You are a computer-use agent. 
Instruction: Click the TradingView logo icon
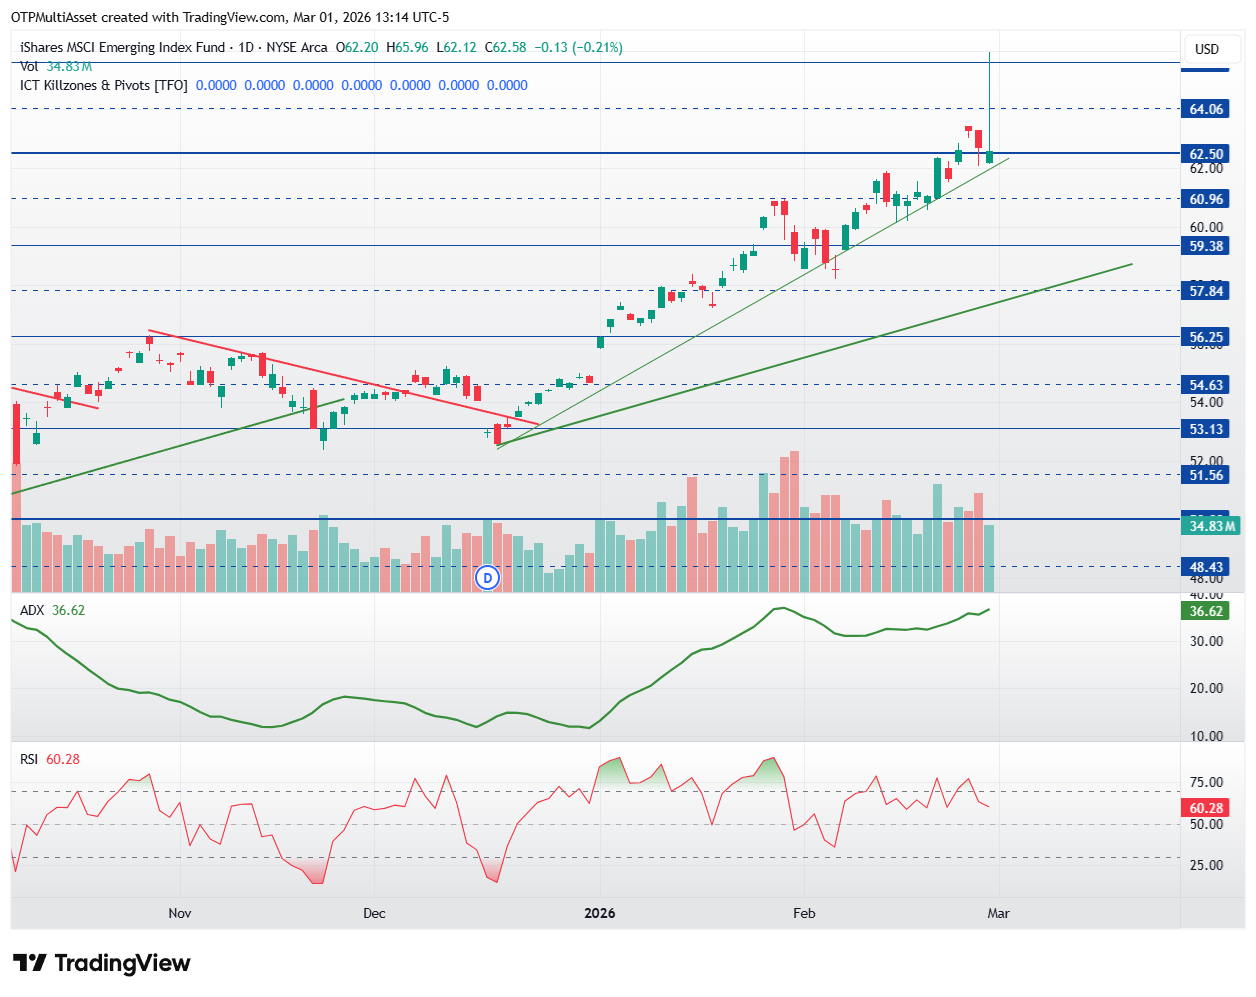(30, 963)
